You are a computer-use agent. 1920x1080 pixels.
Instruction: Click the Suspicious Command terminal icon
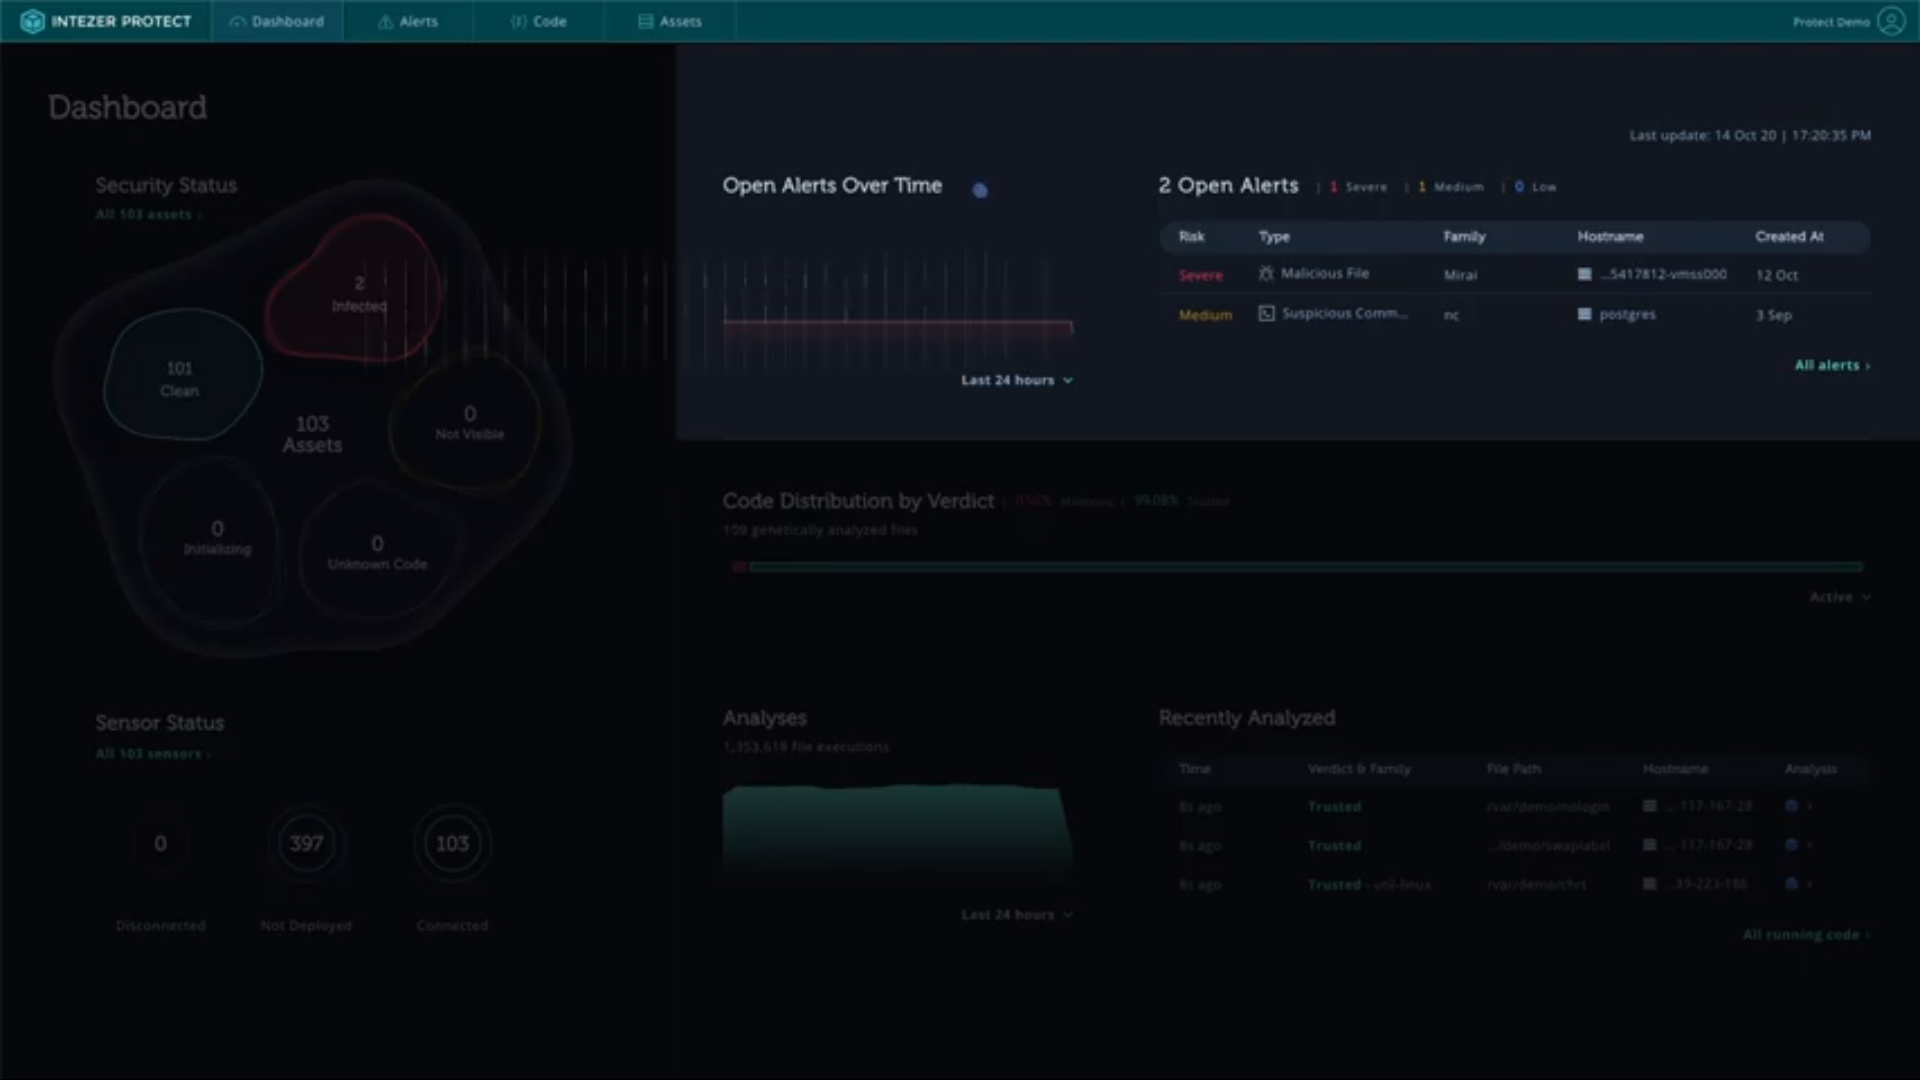1266,314
